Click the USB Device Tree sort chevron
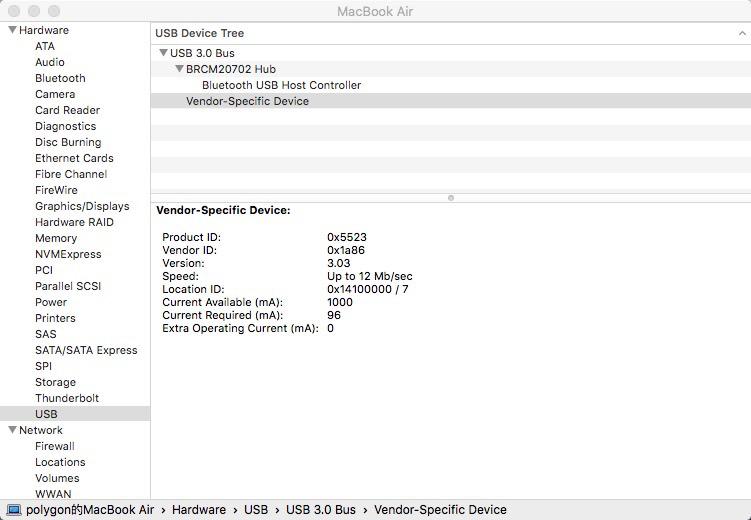 [x=742, y=33]
